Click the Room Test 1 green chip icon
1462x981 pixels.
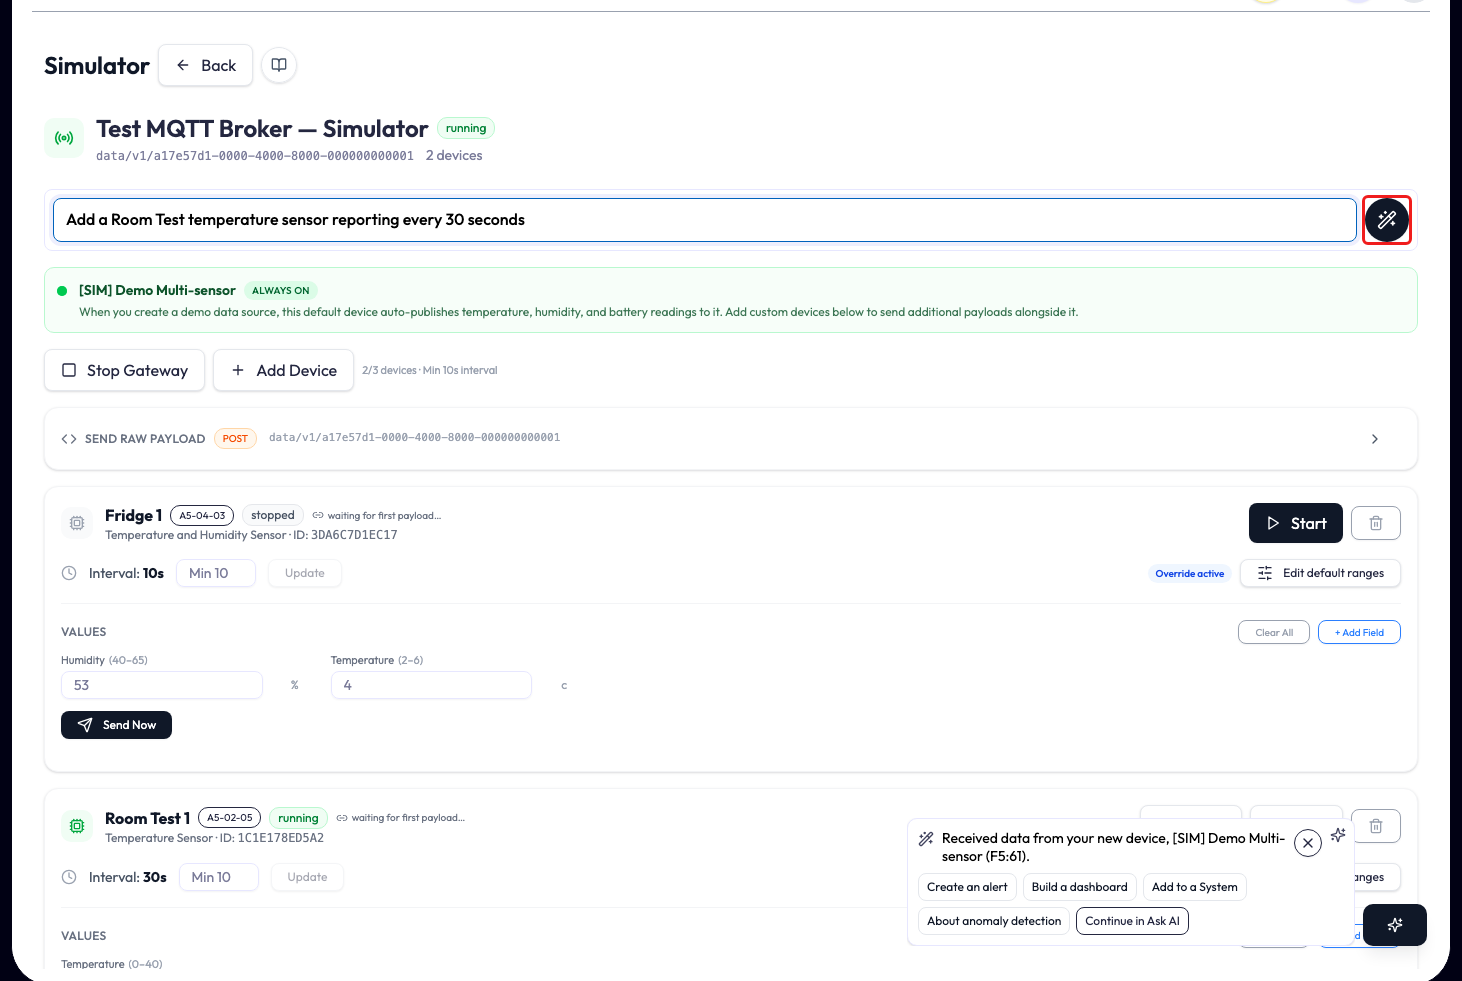pos(77,826)
